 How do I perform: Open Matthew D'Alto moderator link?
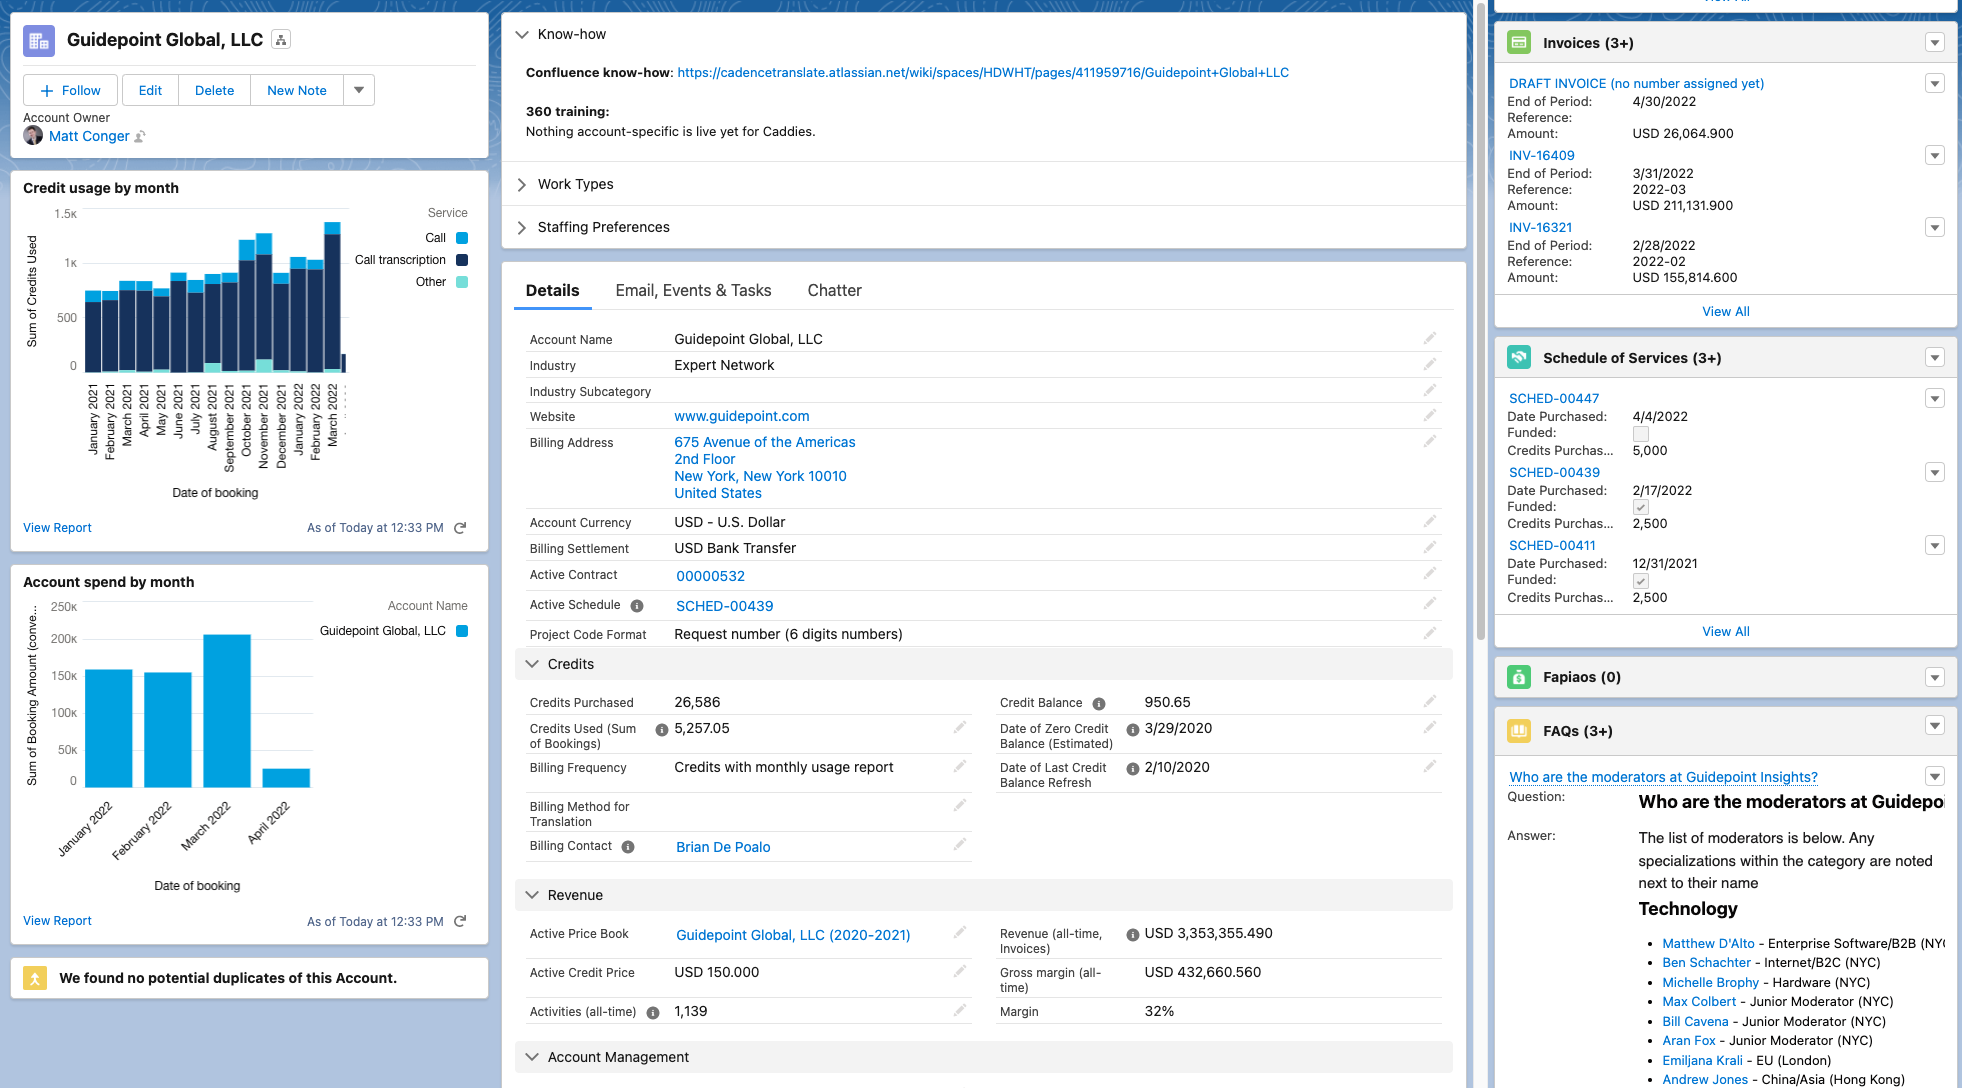pos(1708,943)
